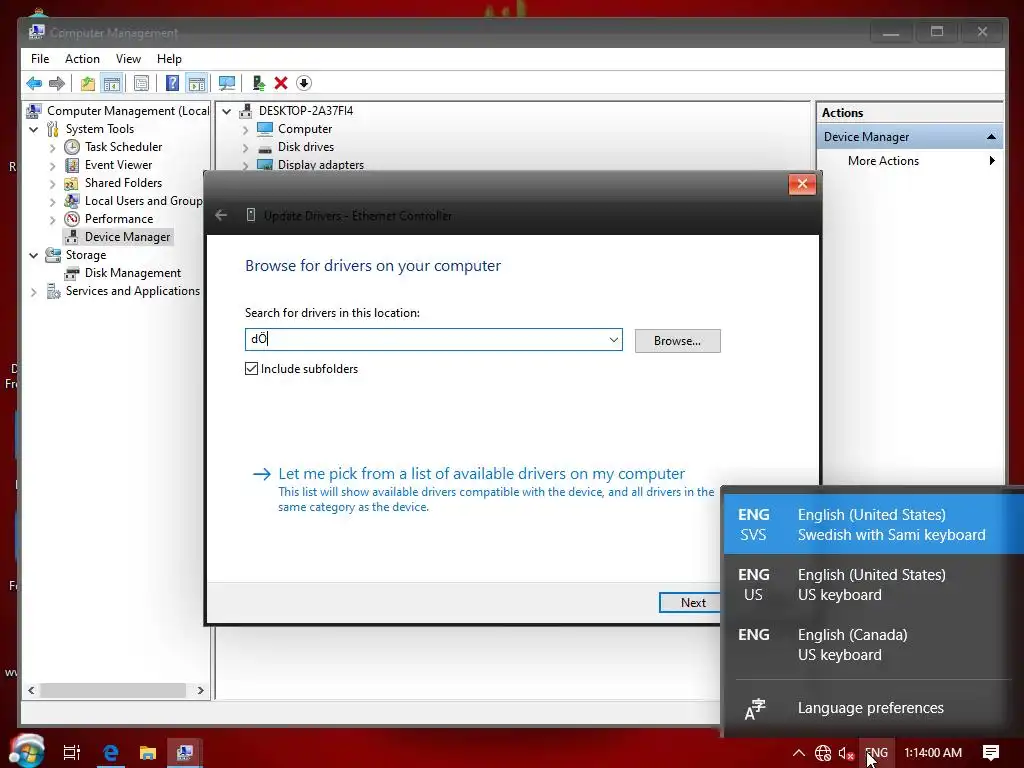Expand the Event Viewer arrow

coord(52,166)
